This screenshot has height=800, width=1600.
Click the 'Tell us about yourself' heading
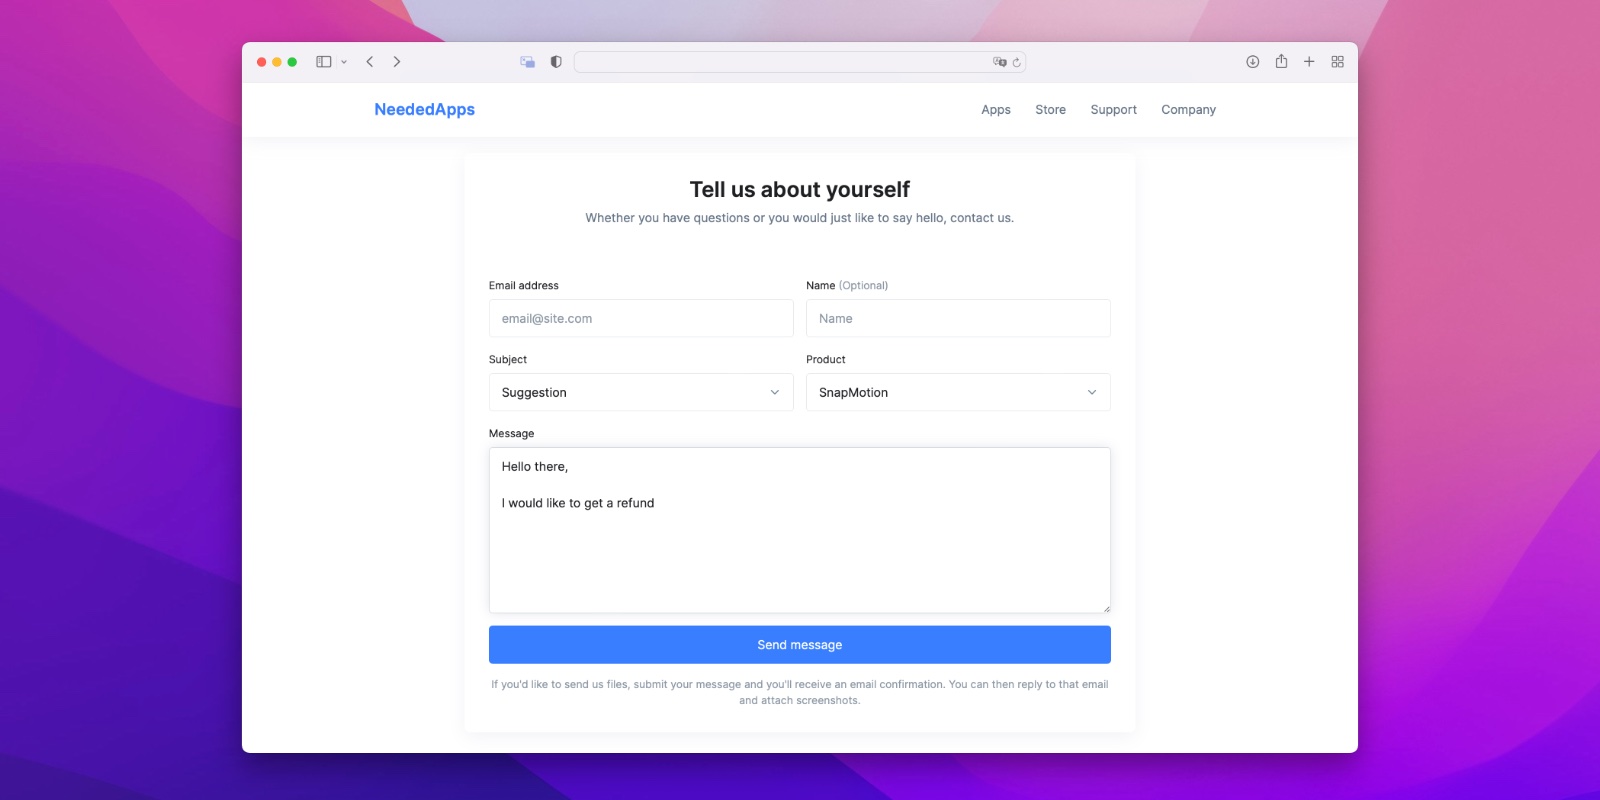click(800, 189)
